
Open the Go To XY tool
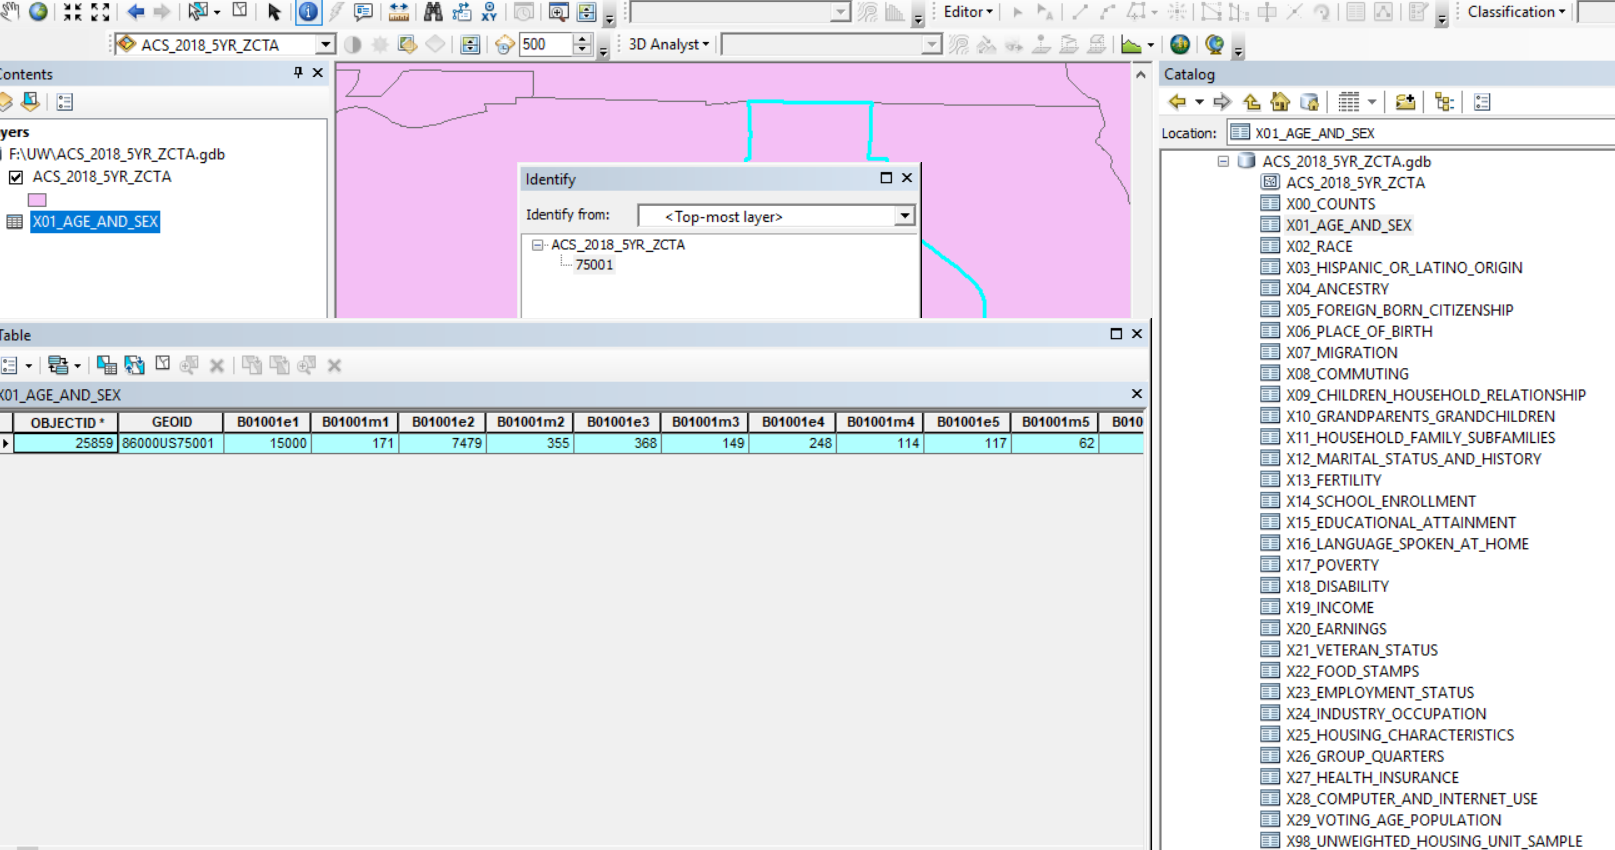pos(489,12)
